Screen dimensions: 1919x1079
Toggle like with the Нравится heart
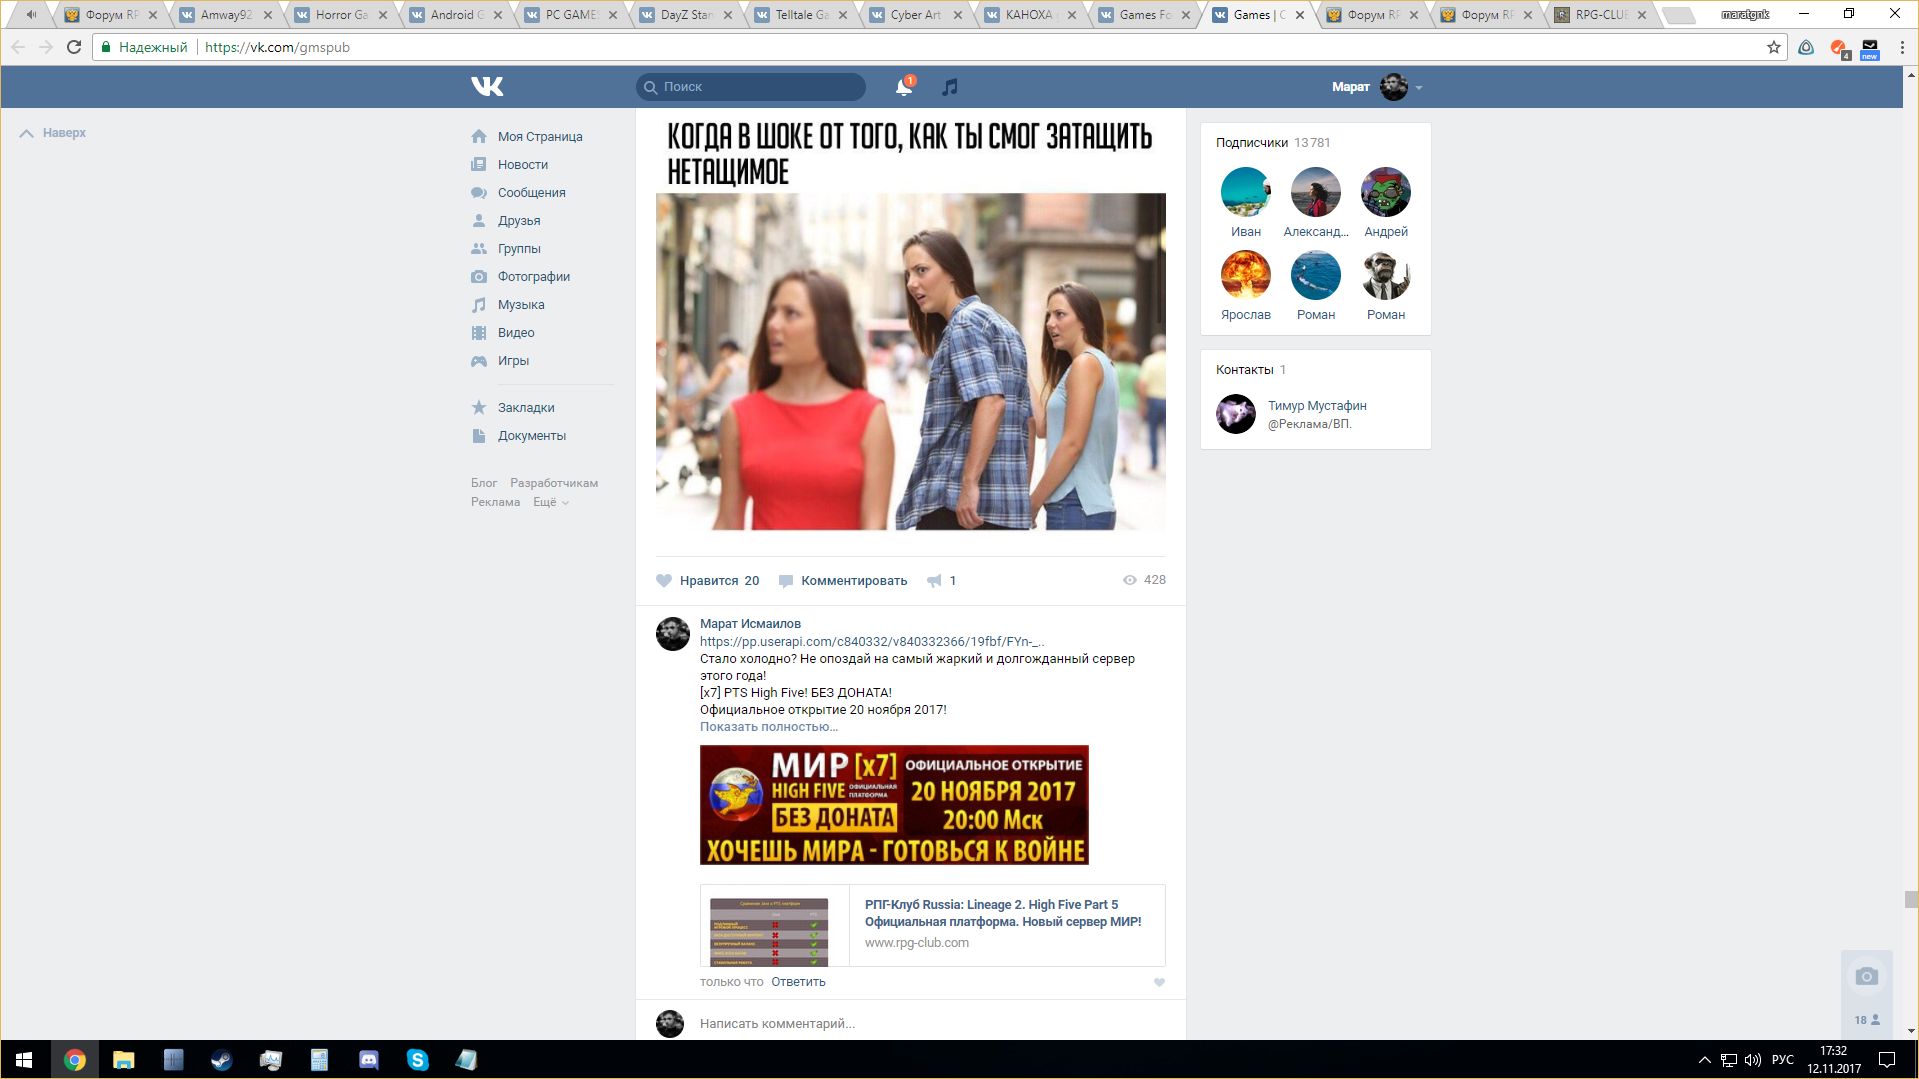[664, 581]
